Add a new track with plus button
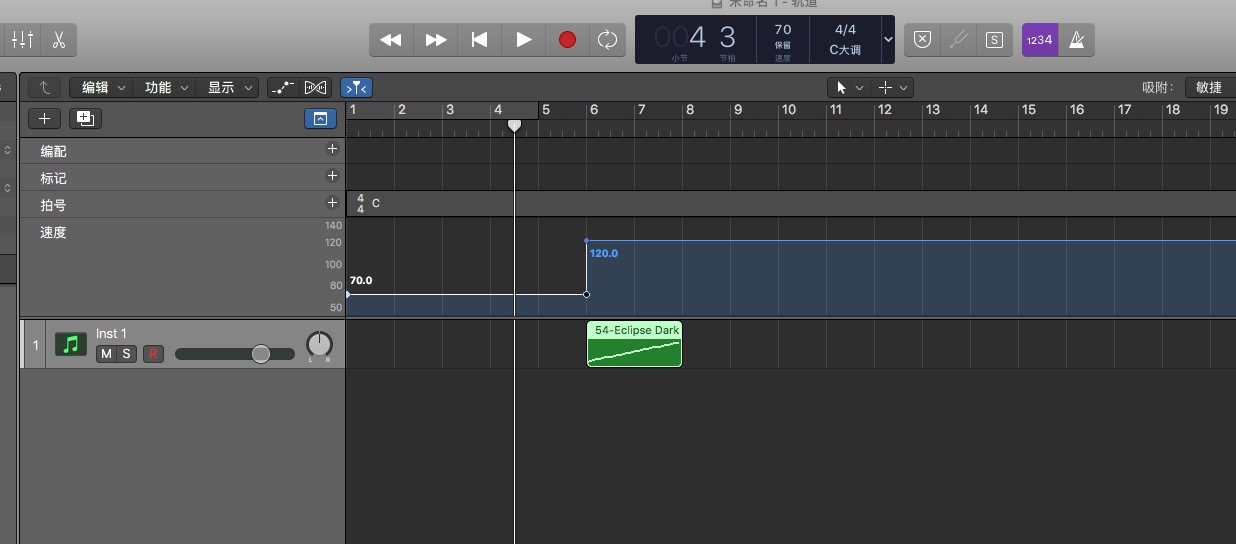The image size is (1236, 544). 44,118
